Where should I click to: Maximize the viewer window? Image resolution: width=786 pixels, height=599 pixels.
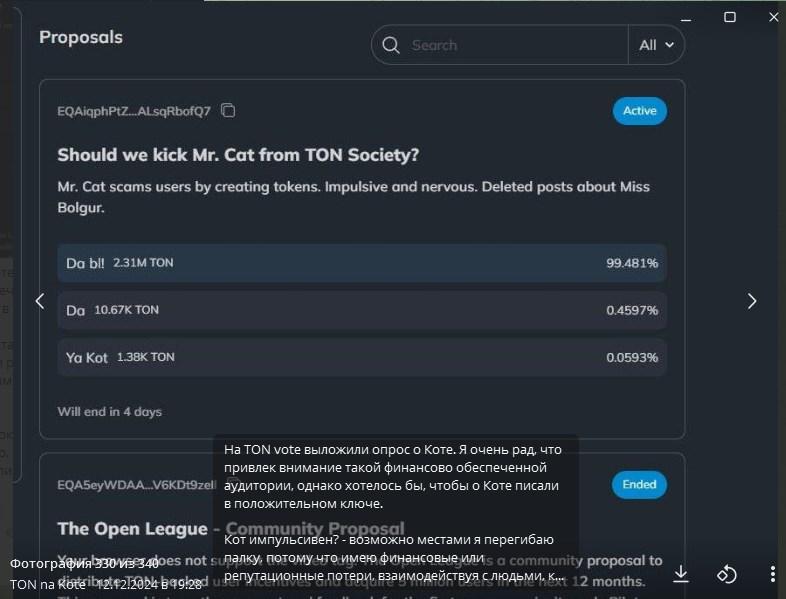tap(730, 17)
